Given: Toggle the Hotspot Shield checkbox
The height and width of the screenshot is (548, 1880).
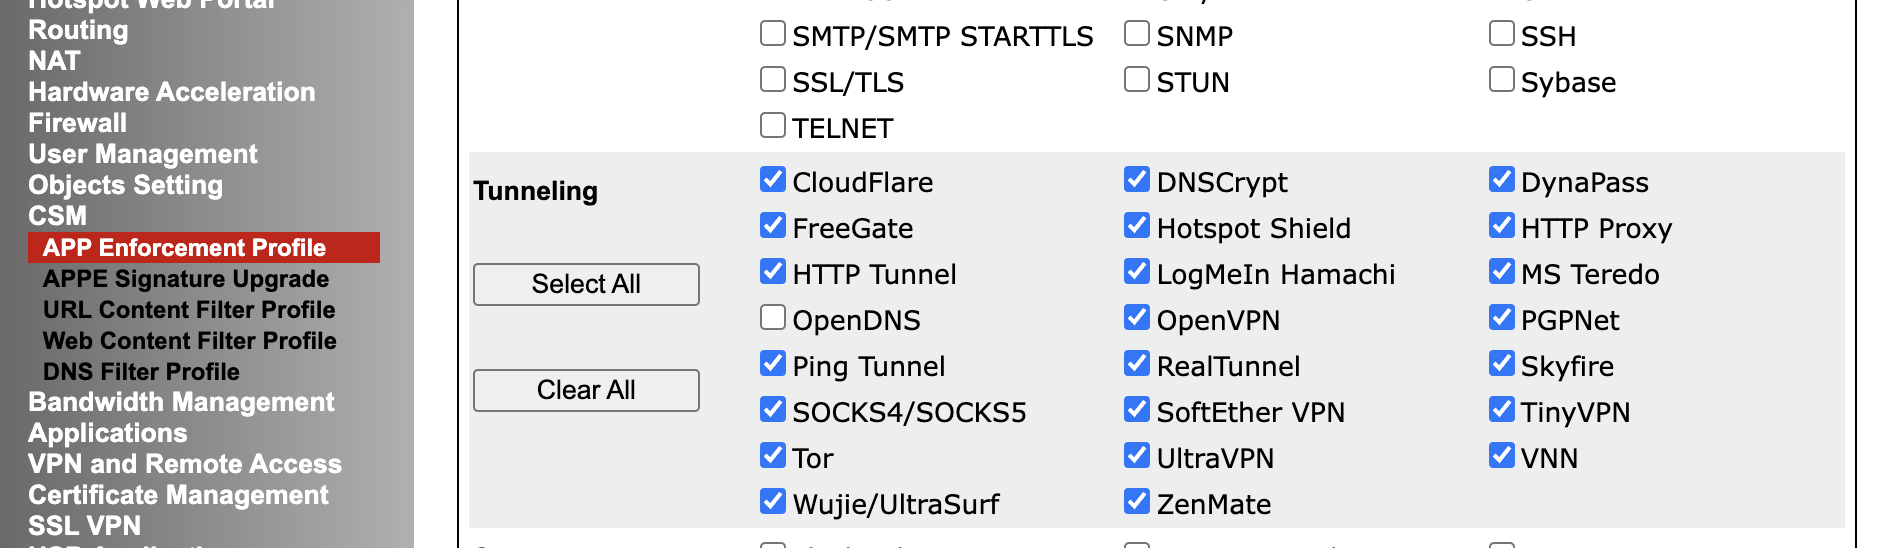Looking at the screenshot, I should pos(1136,226).
